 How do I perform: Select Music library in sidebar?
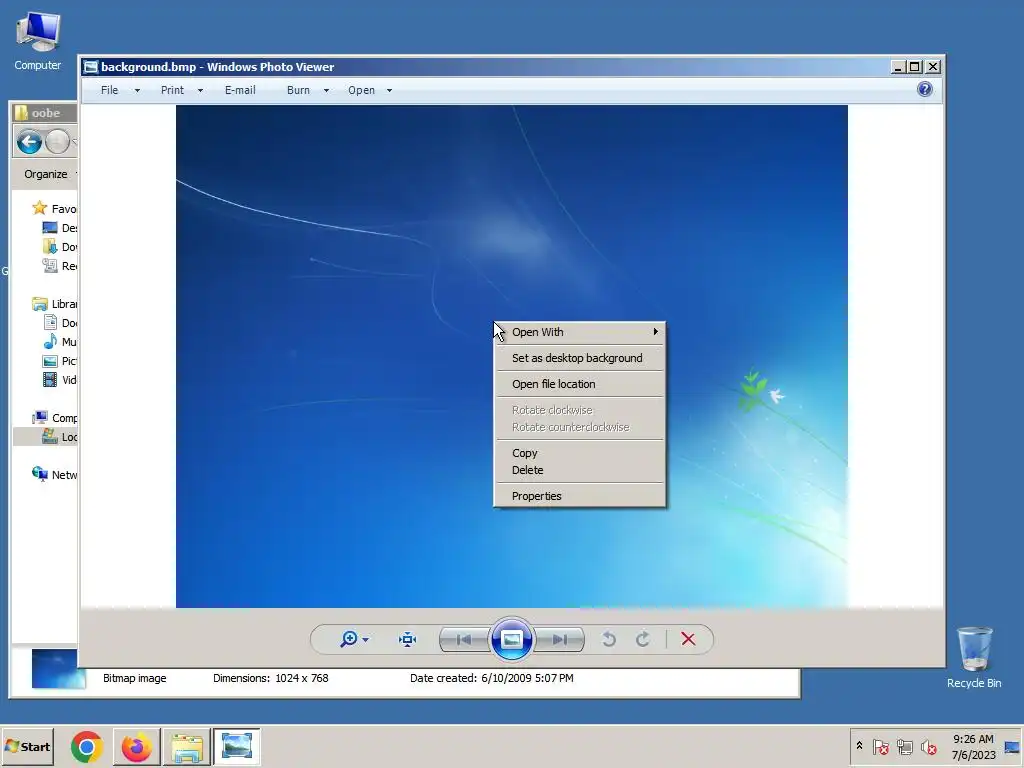[x=50, y=342]
